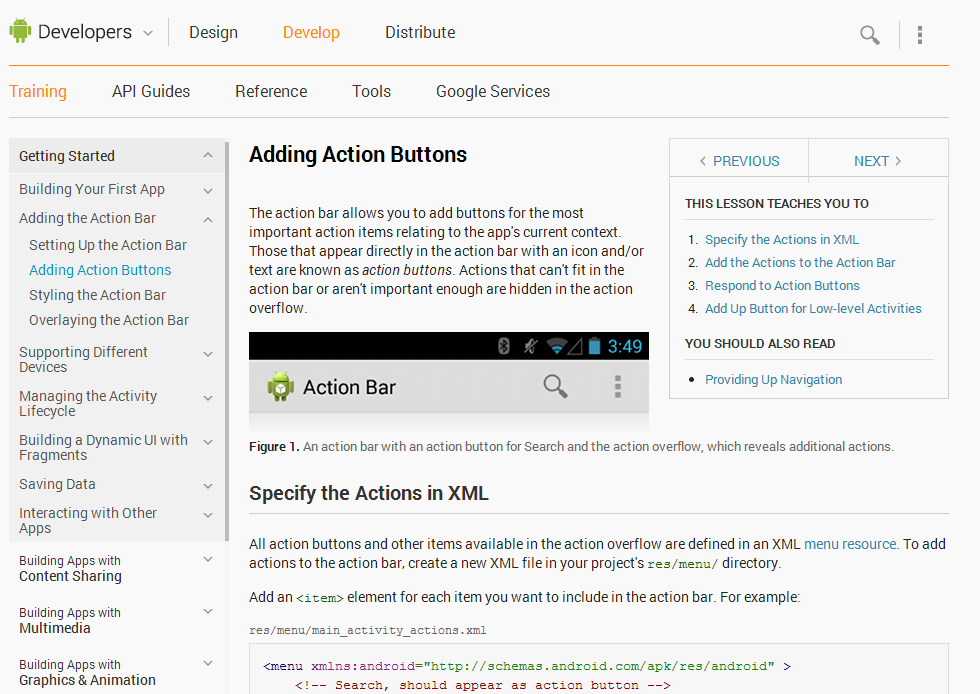Viewport: 980px width, 694px height.
Task: Expand Building a Dynamic UI with Fragments chevron
Action: (208, 441)
